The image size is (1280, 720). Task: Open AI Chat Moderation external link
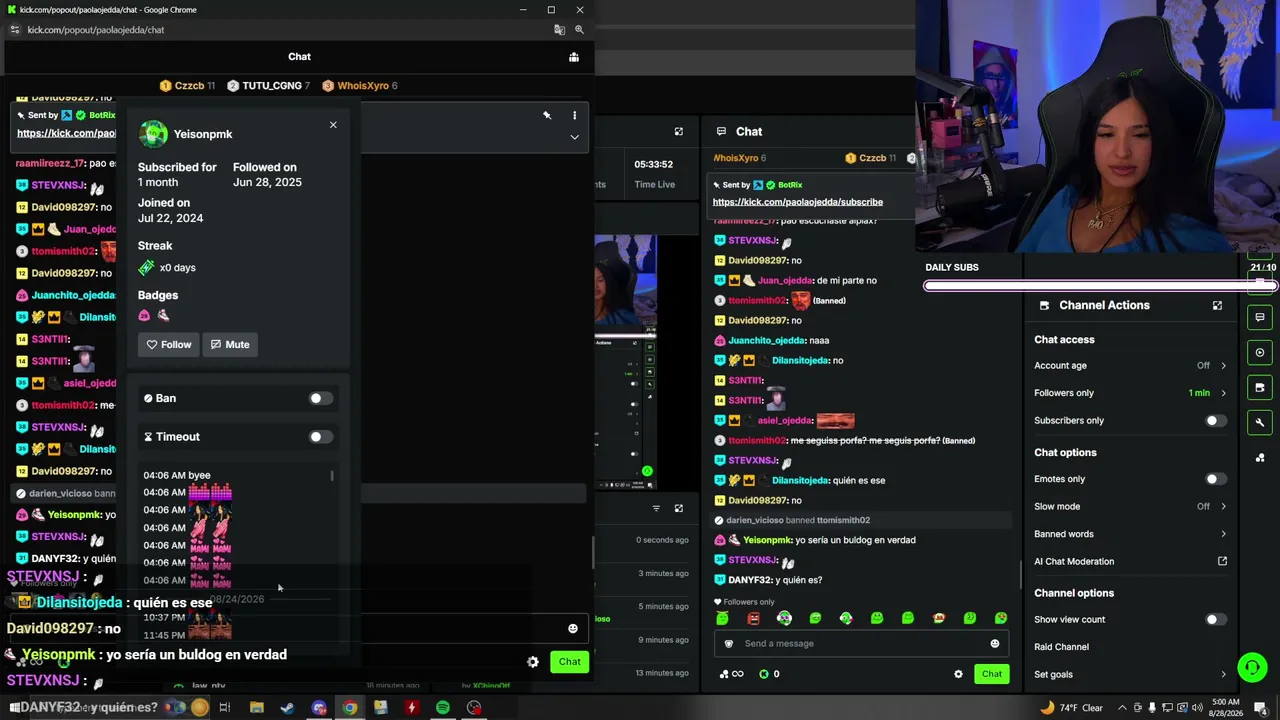pyautogui.click(x=1222, y=562)
